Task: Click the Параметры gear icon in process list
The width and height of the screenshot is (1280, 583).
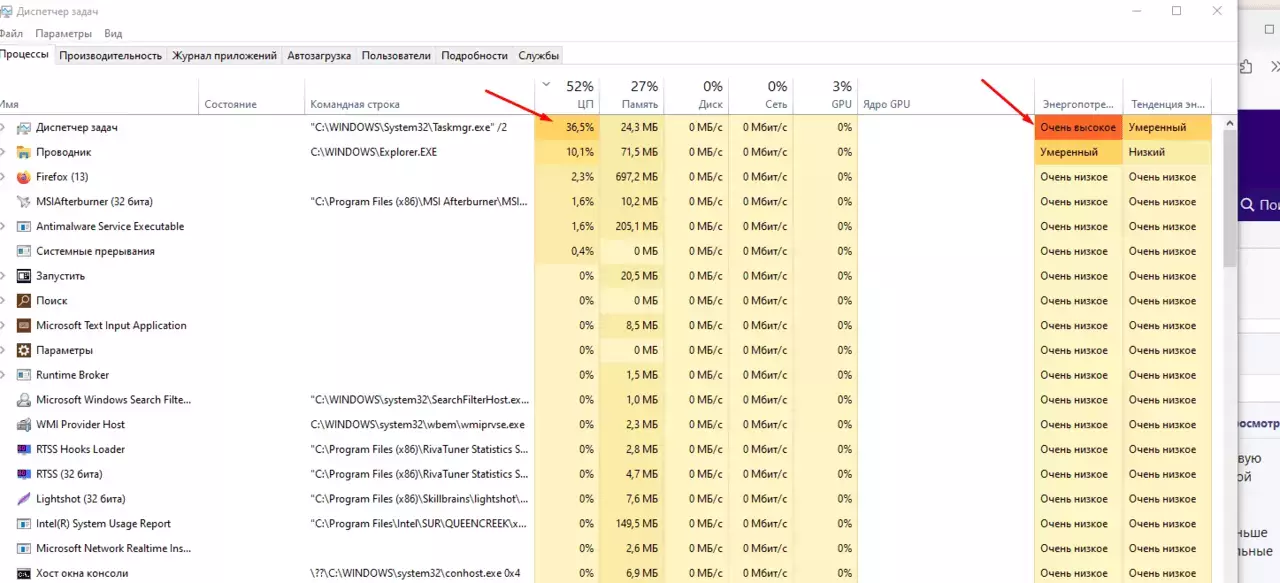Action: tap(24, 350)
